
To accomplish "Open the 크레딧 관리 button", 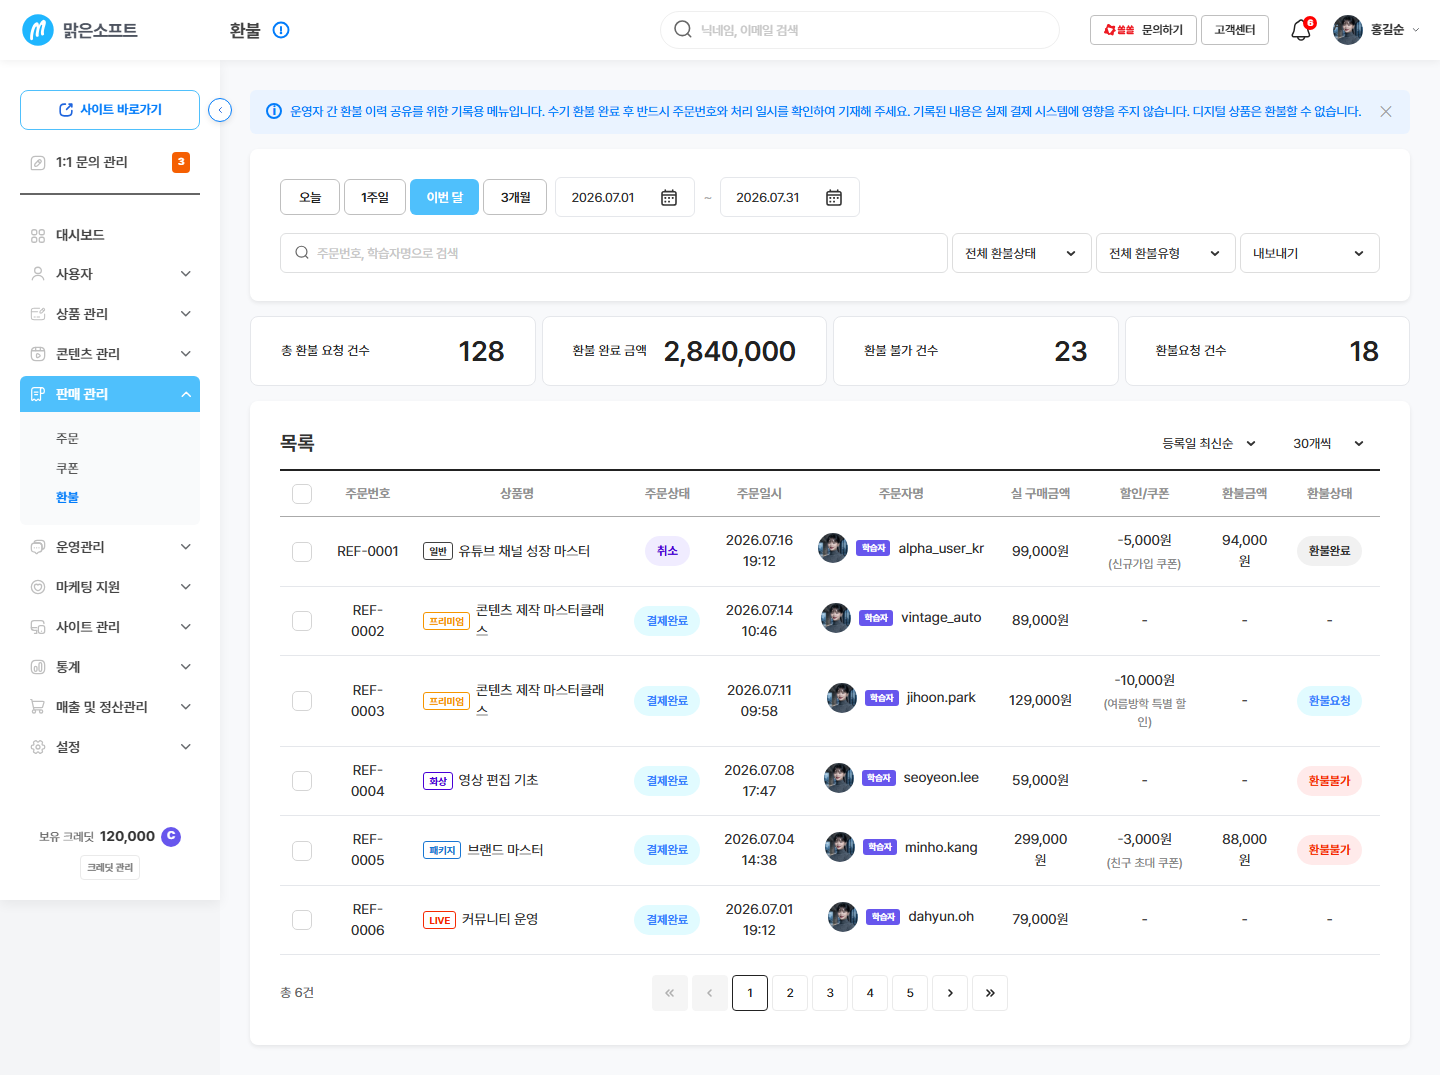I will click(110, 868).
